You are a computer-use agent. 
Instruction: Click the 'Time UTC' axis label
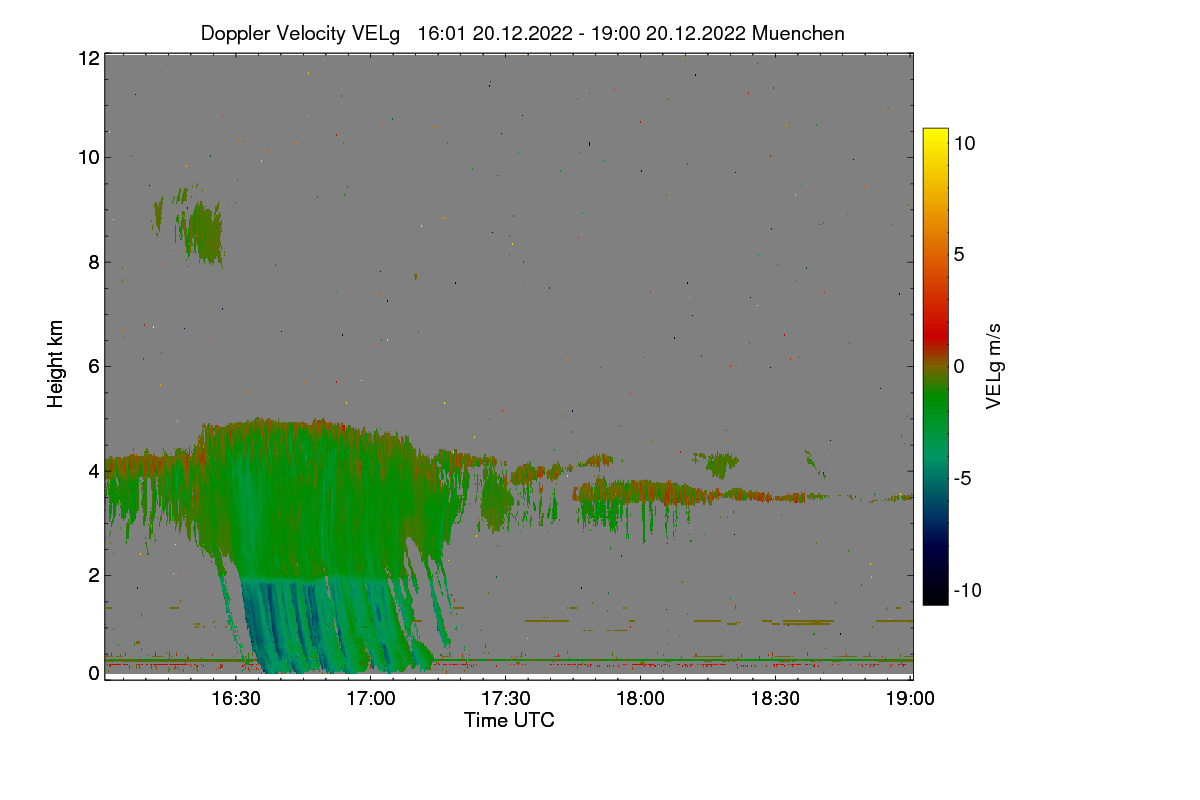pyautogui.click(x=509, y=720)
